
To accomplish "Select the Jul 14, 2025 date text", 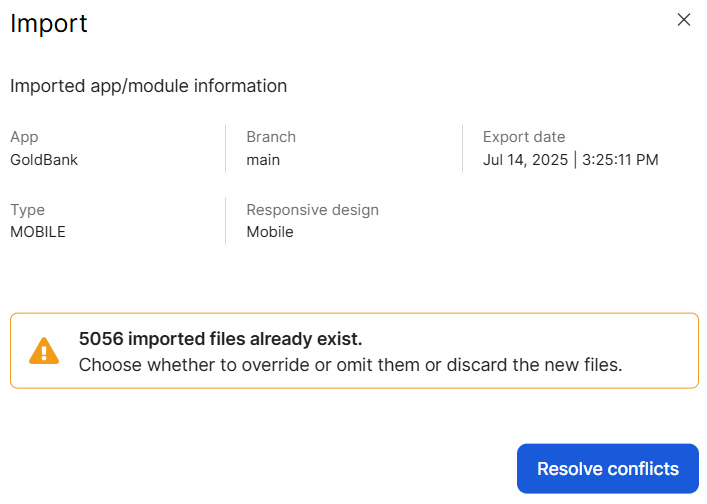I will [525, 160].
